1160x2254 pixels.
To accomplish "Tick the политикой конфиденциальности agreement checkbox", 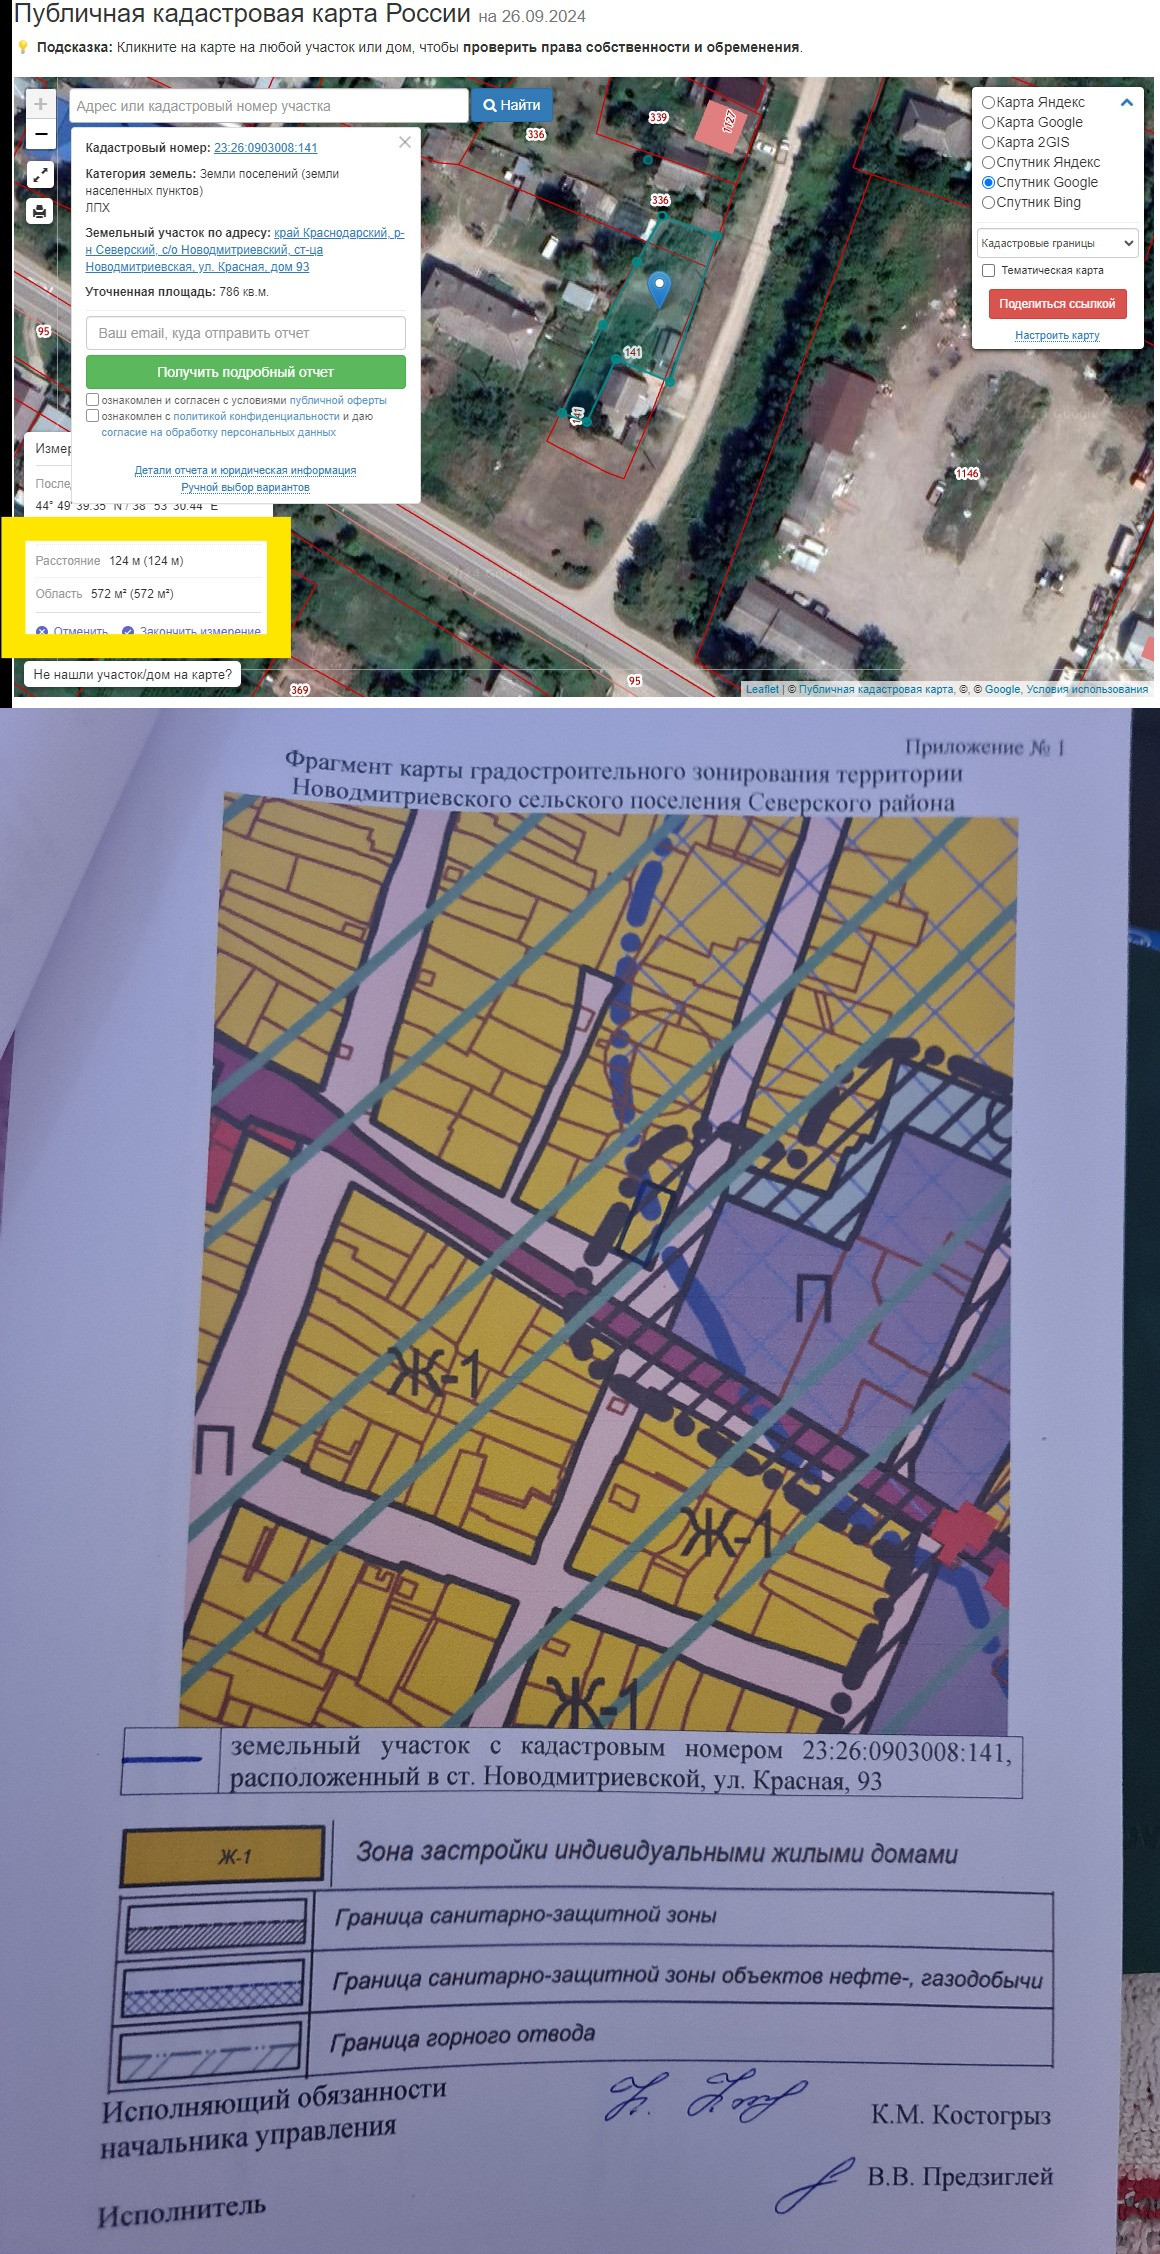I will click(92, 416).
